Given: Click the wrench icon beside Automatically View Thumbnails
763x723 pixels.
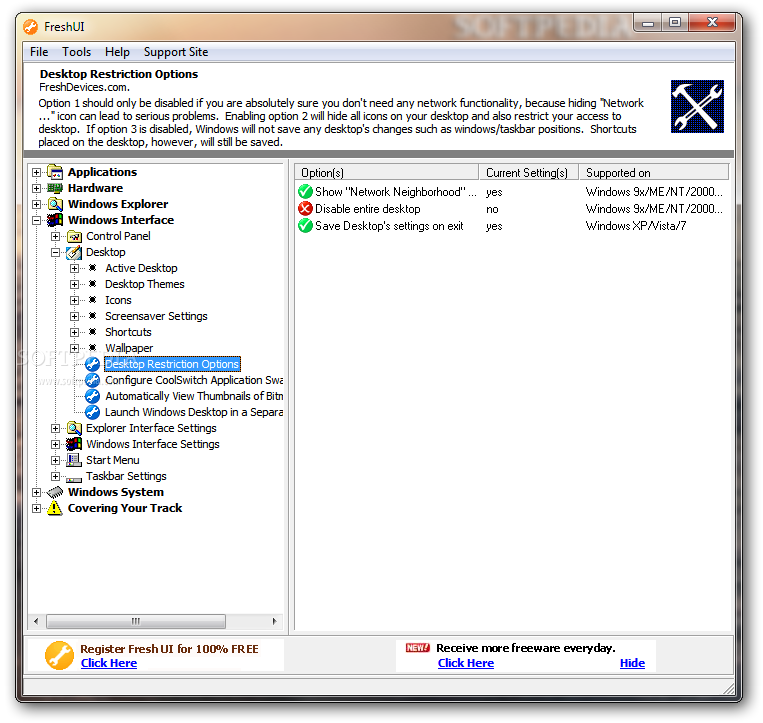Looking at the screenshot, I should pos(92,396).
